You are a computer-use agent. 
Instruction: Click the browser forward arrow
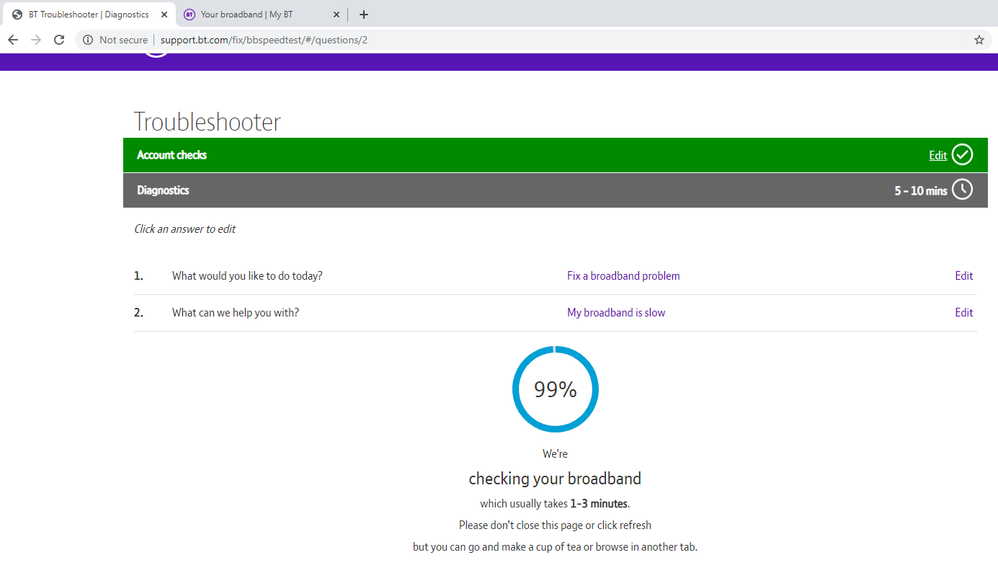36,40
